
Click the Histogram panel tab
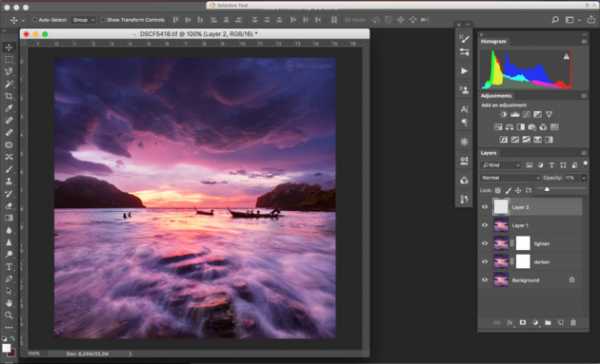point(493,41)
